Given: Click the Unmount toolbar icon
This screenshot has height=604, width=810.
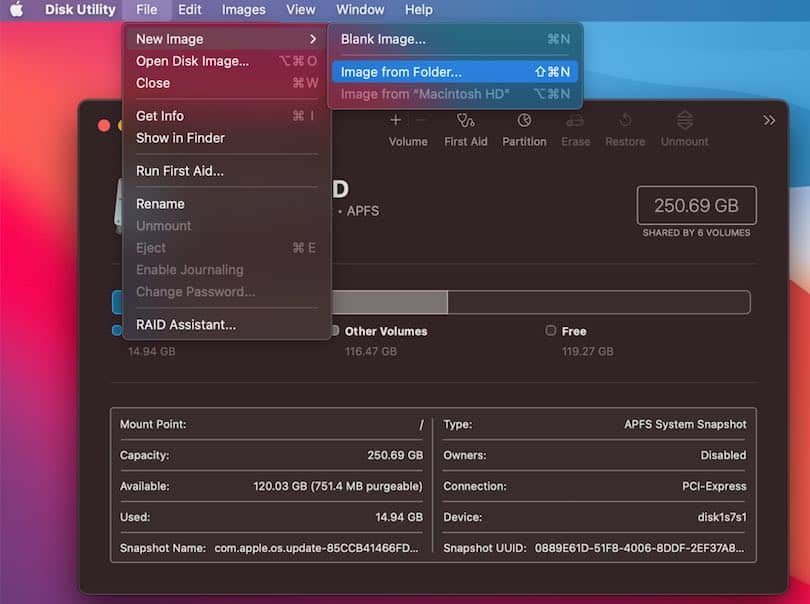Looking at the screenshot, I should pos(684,120).
